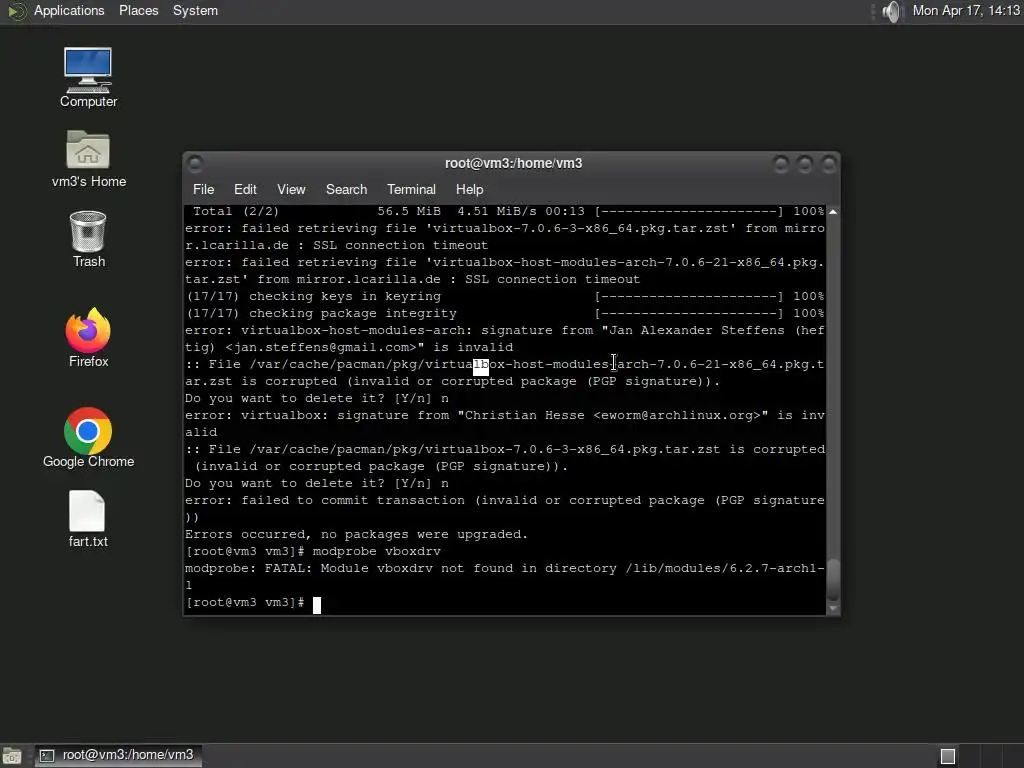Click the terminal scrollbar up arrow
The image size is (1024, 768).
point(833,212)
